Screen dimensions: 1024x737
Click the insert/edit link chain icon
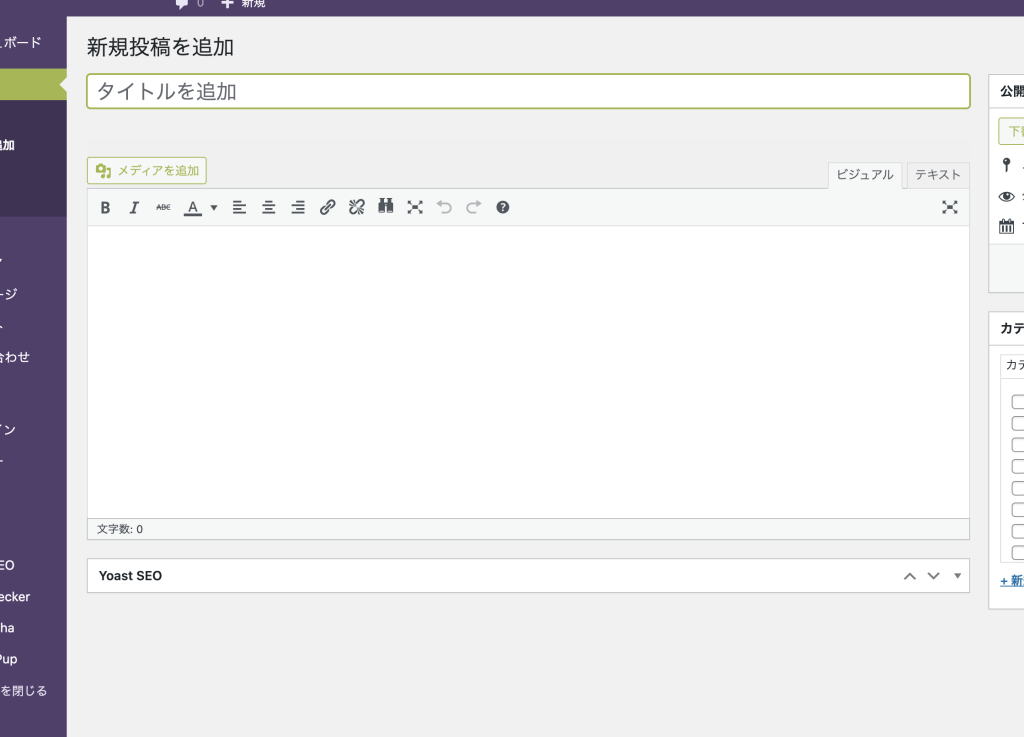click(327, 208)
